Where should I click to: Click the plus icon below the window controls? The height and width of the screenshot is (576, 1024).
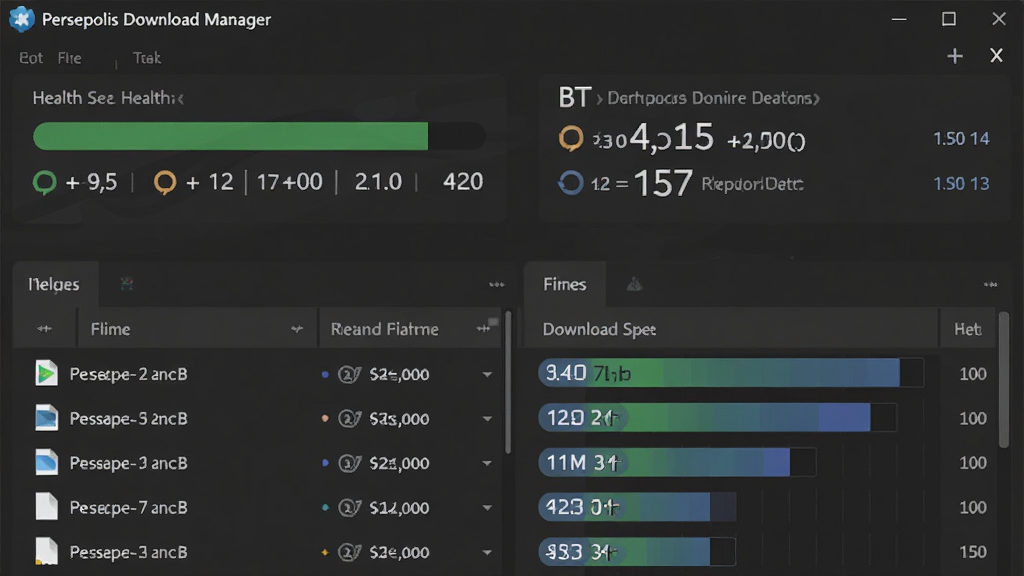955,56
